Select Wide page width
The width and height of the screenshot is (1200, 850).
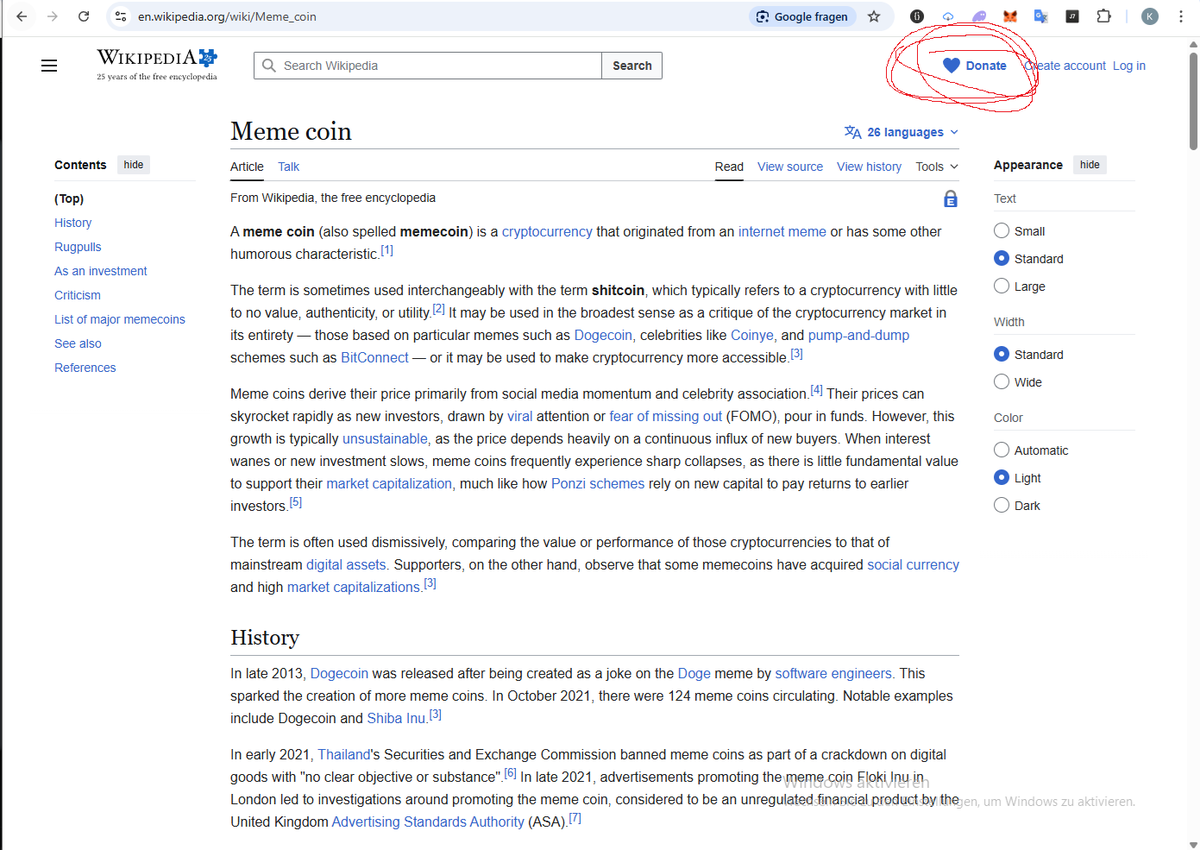(1001, 382)
